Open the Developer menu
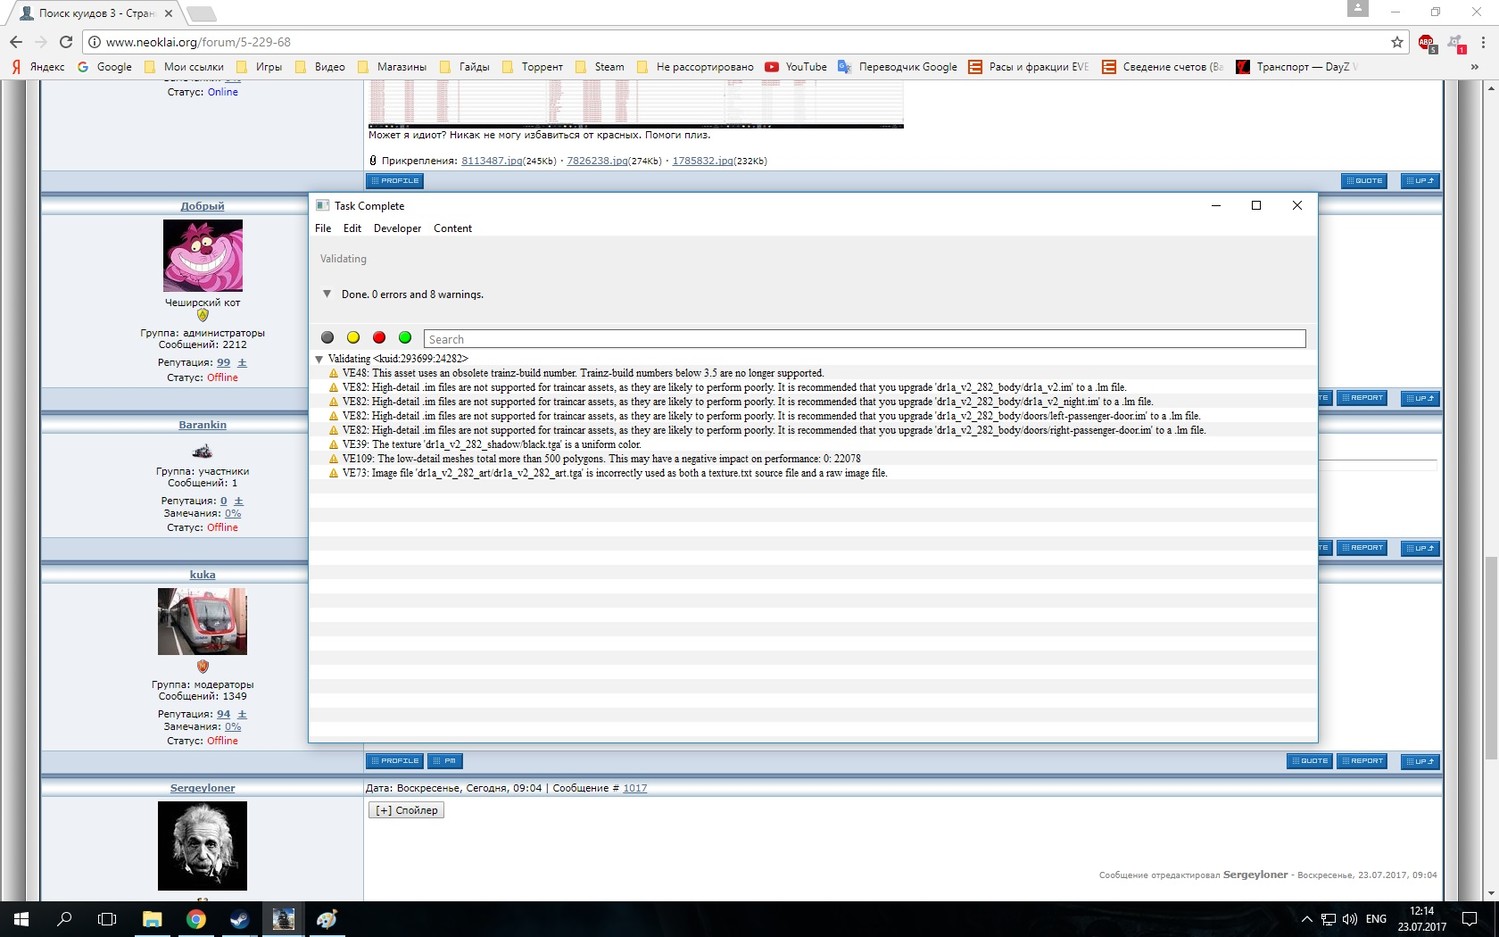Screen dimensions: 1499x937 [x=397, y=228]
